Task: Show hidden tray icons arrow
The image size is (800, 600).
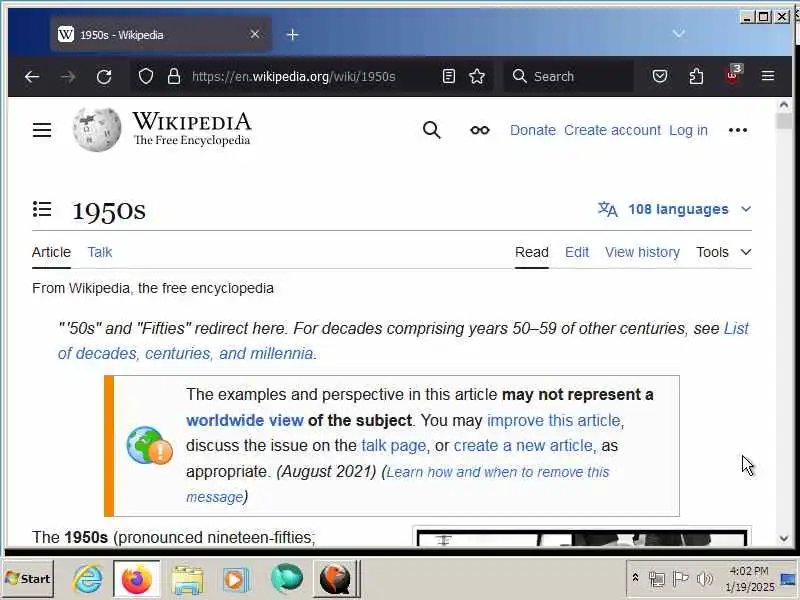Action: (635, 578)
